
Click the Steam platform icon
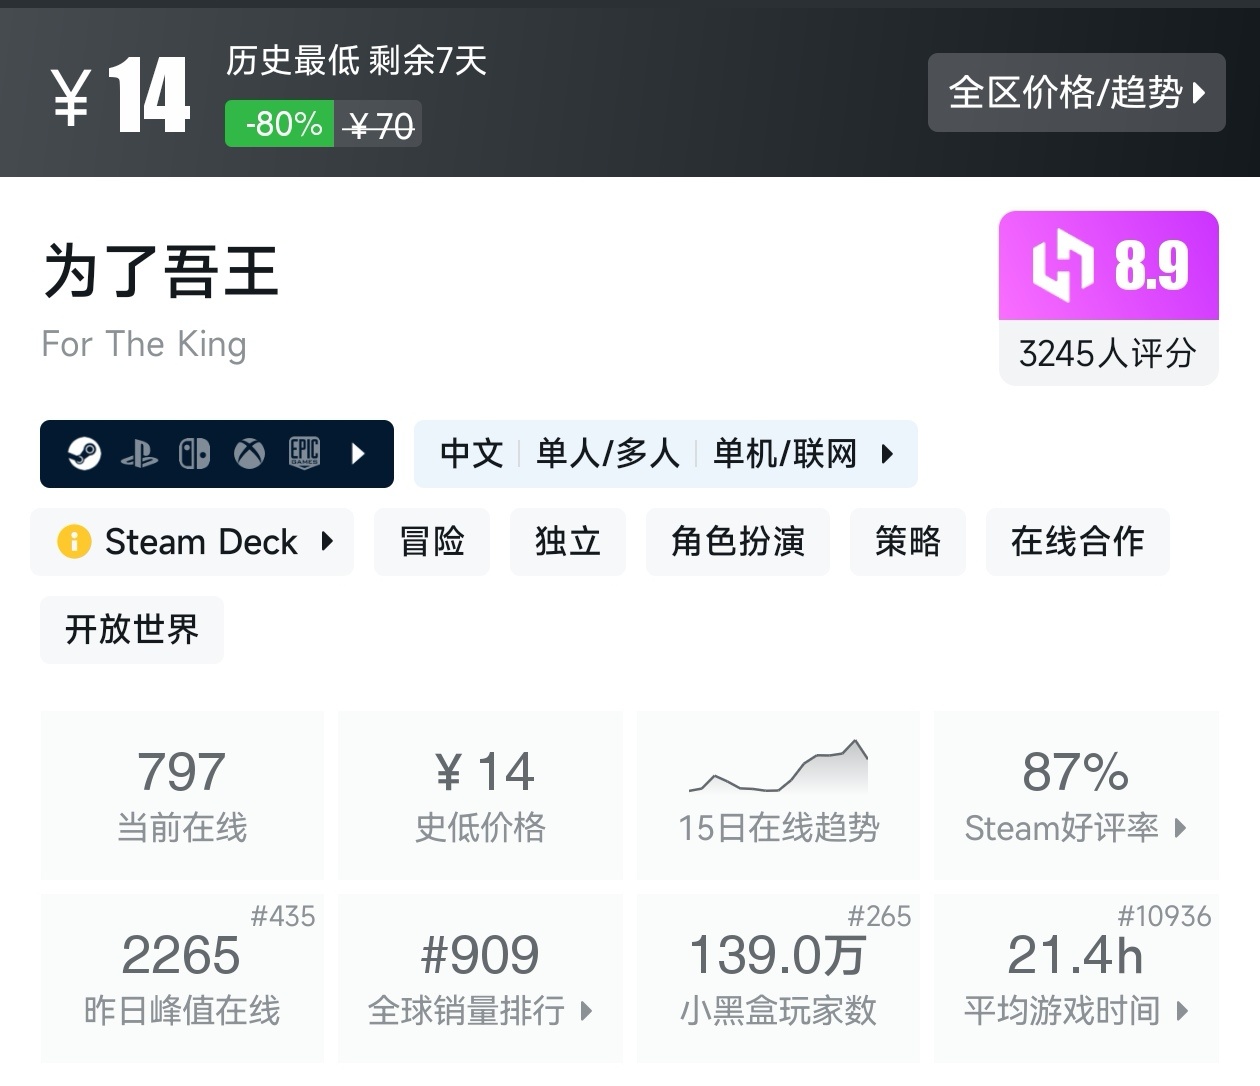click(84, 454)
